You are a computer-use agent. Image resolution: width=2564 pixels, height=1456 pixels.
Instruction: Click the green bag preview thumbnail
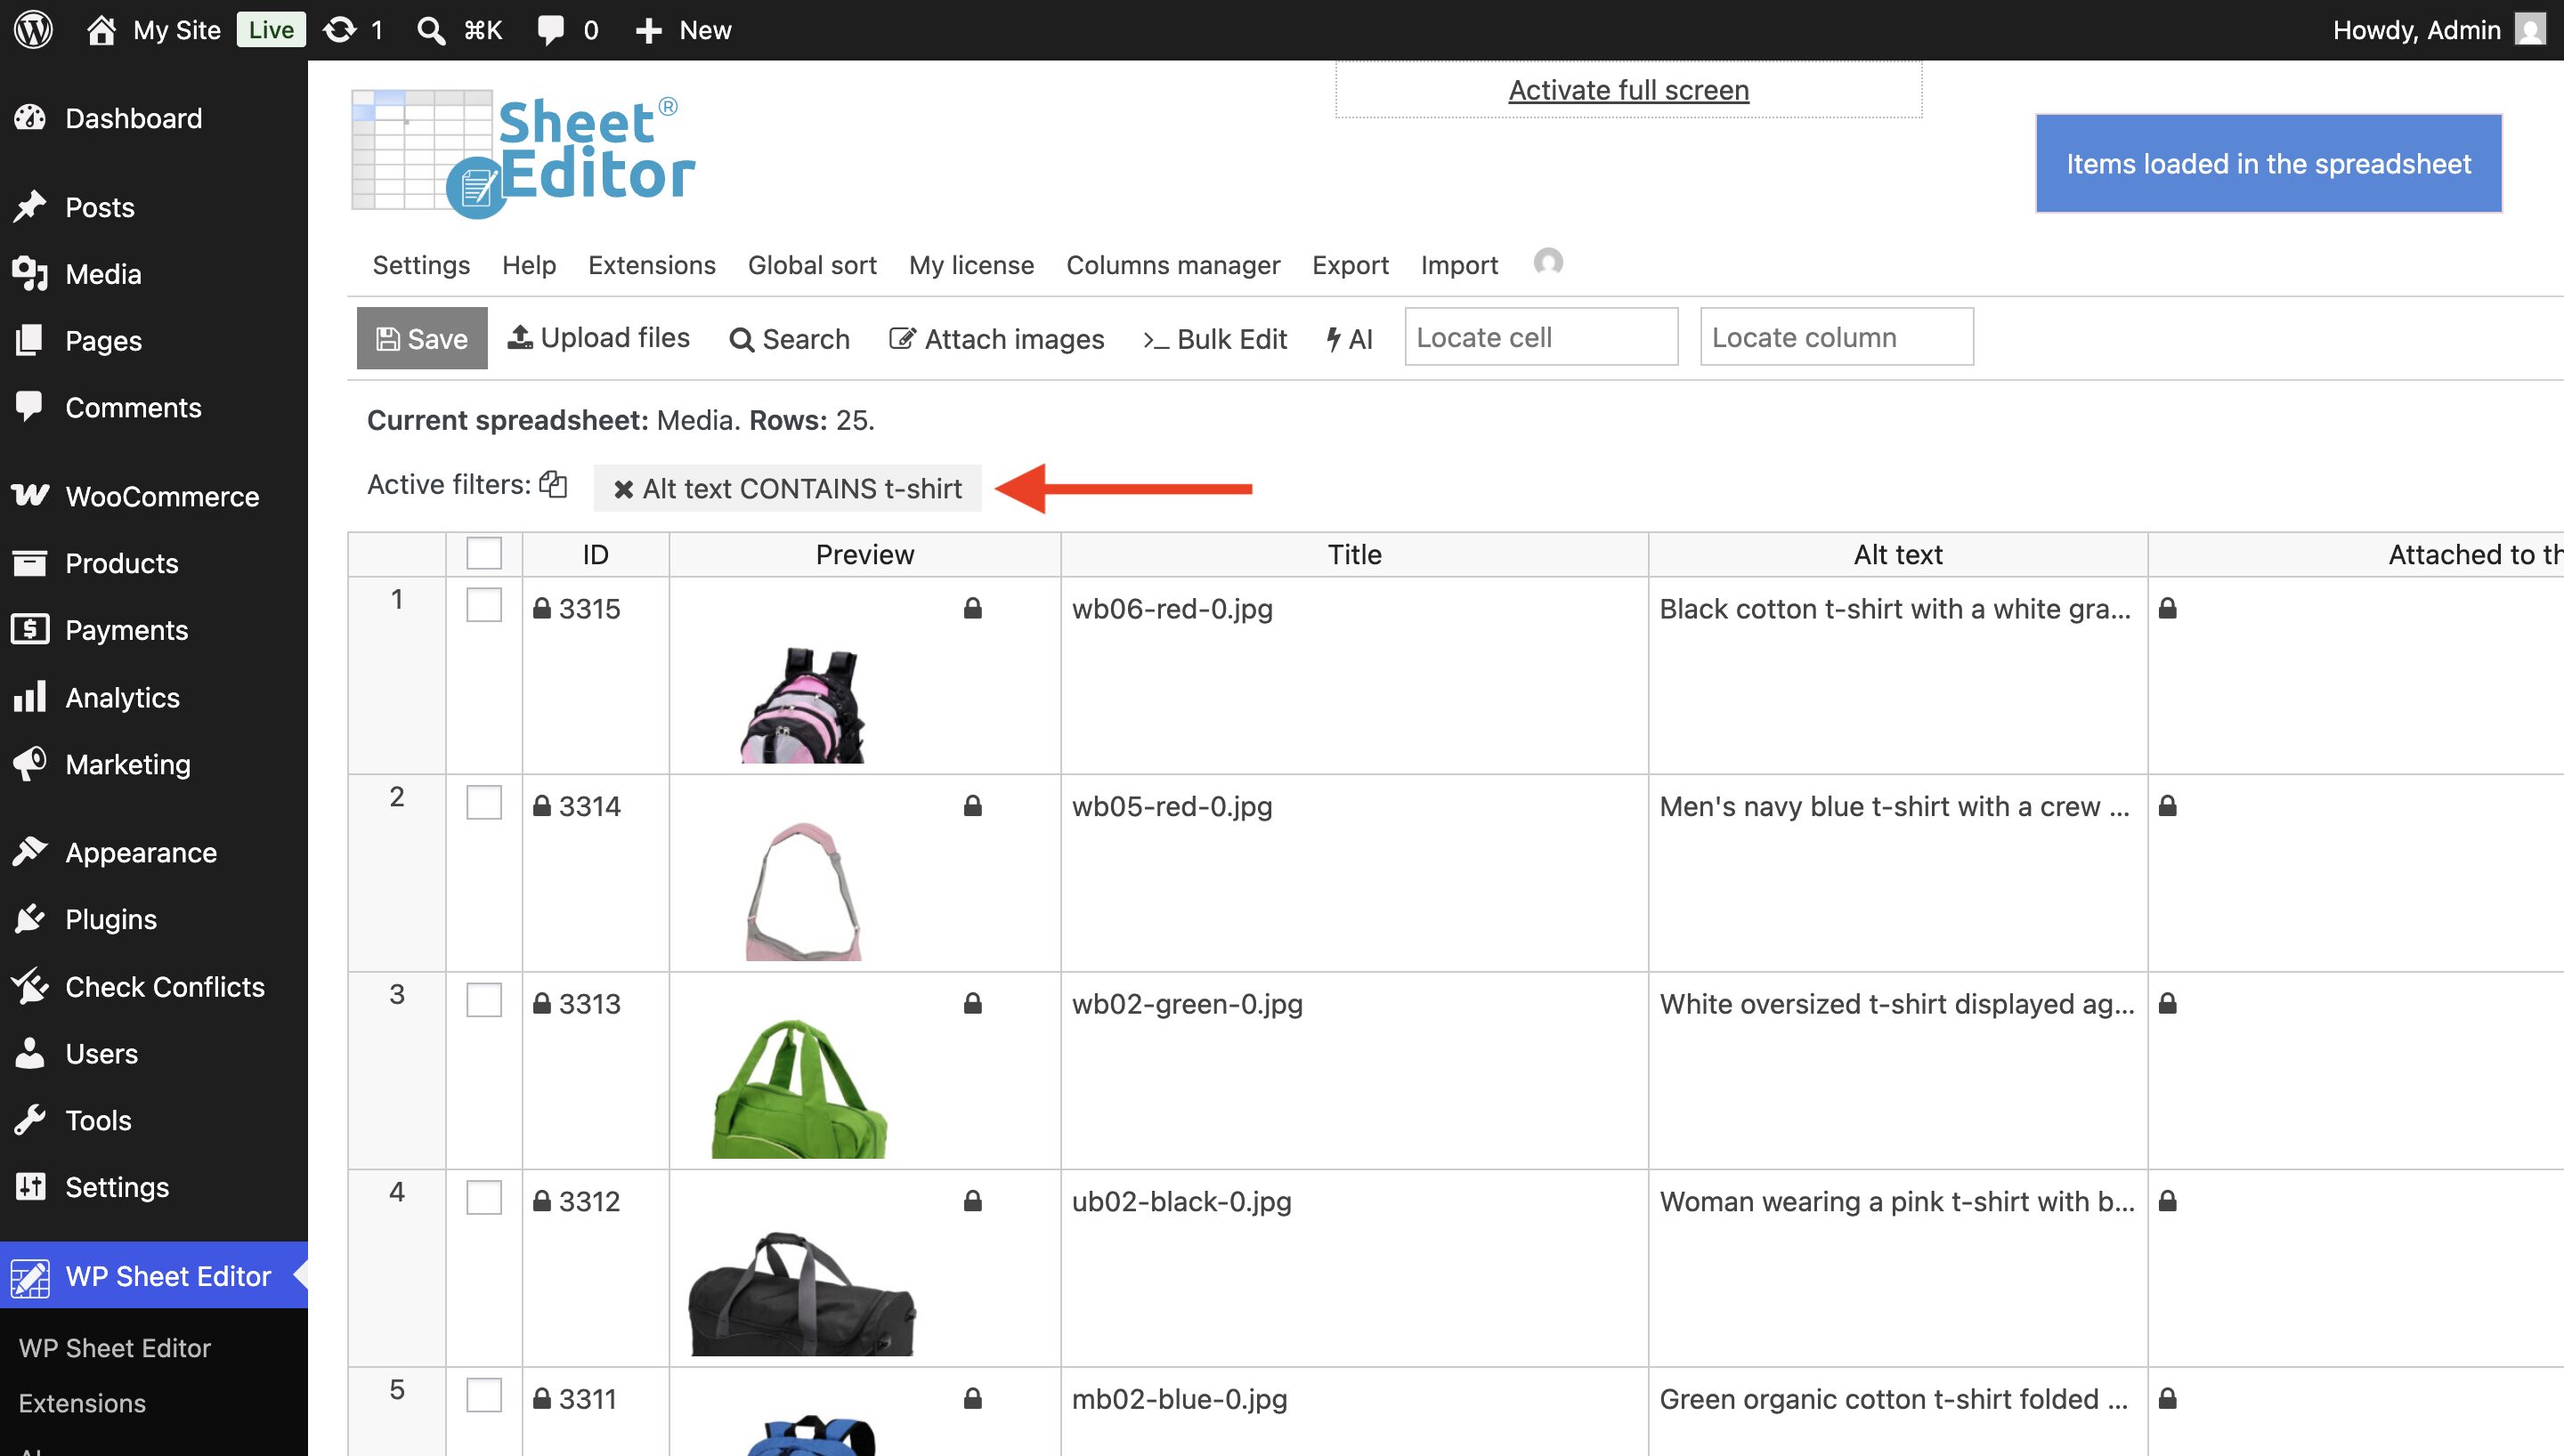[x=799, y=1088]
